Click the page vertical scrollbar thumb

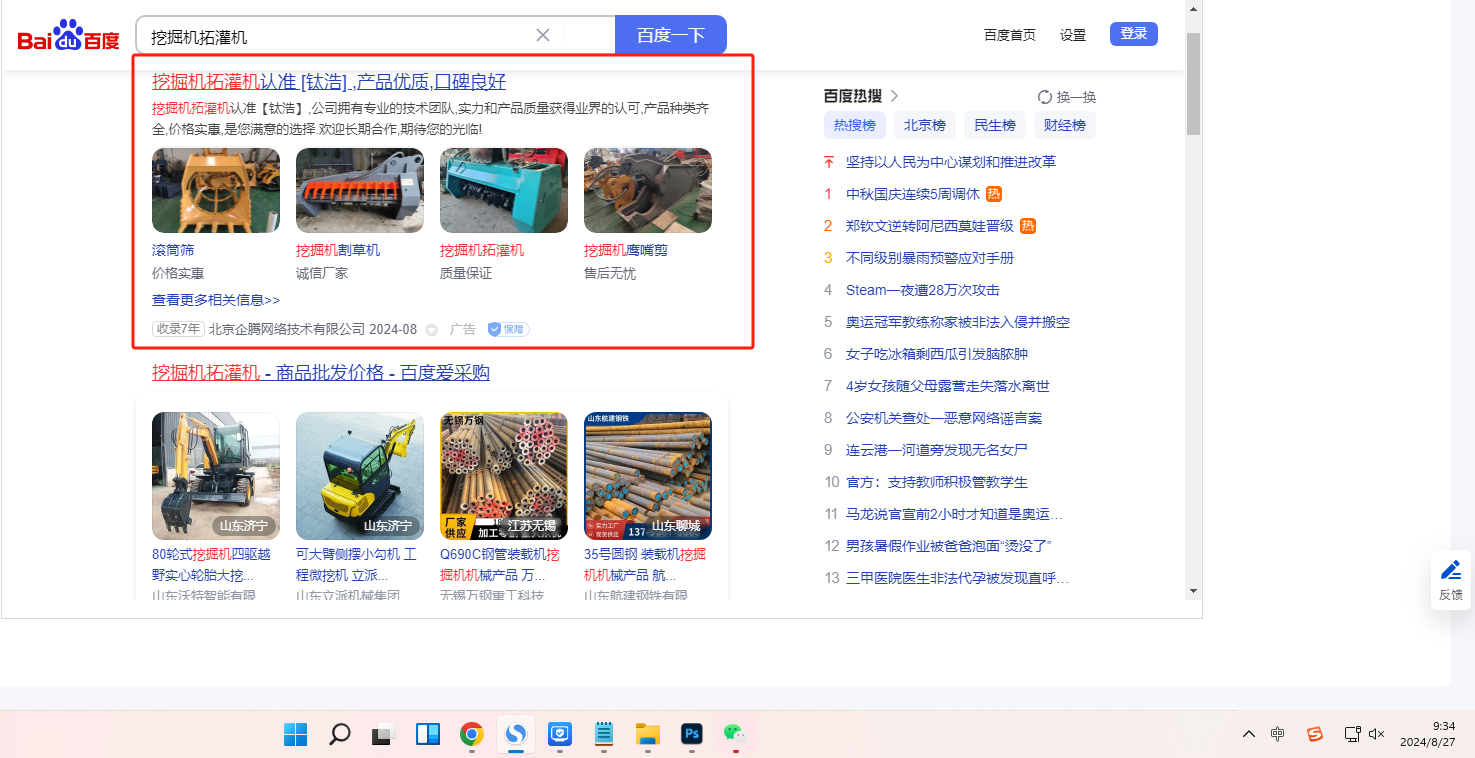pyautogui.click(x=1193, y=83)
